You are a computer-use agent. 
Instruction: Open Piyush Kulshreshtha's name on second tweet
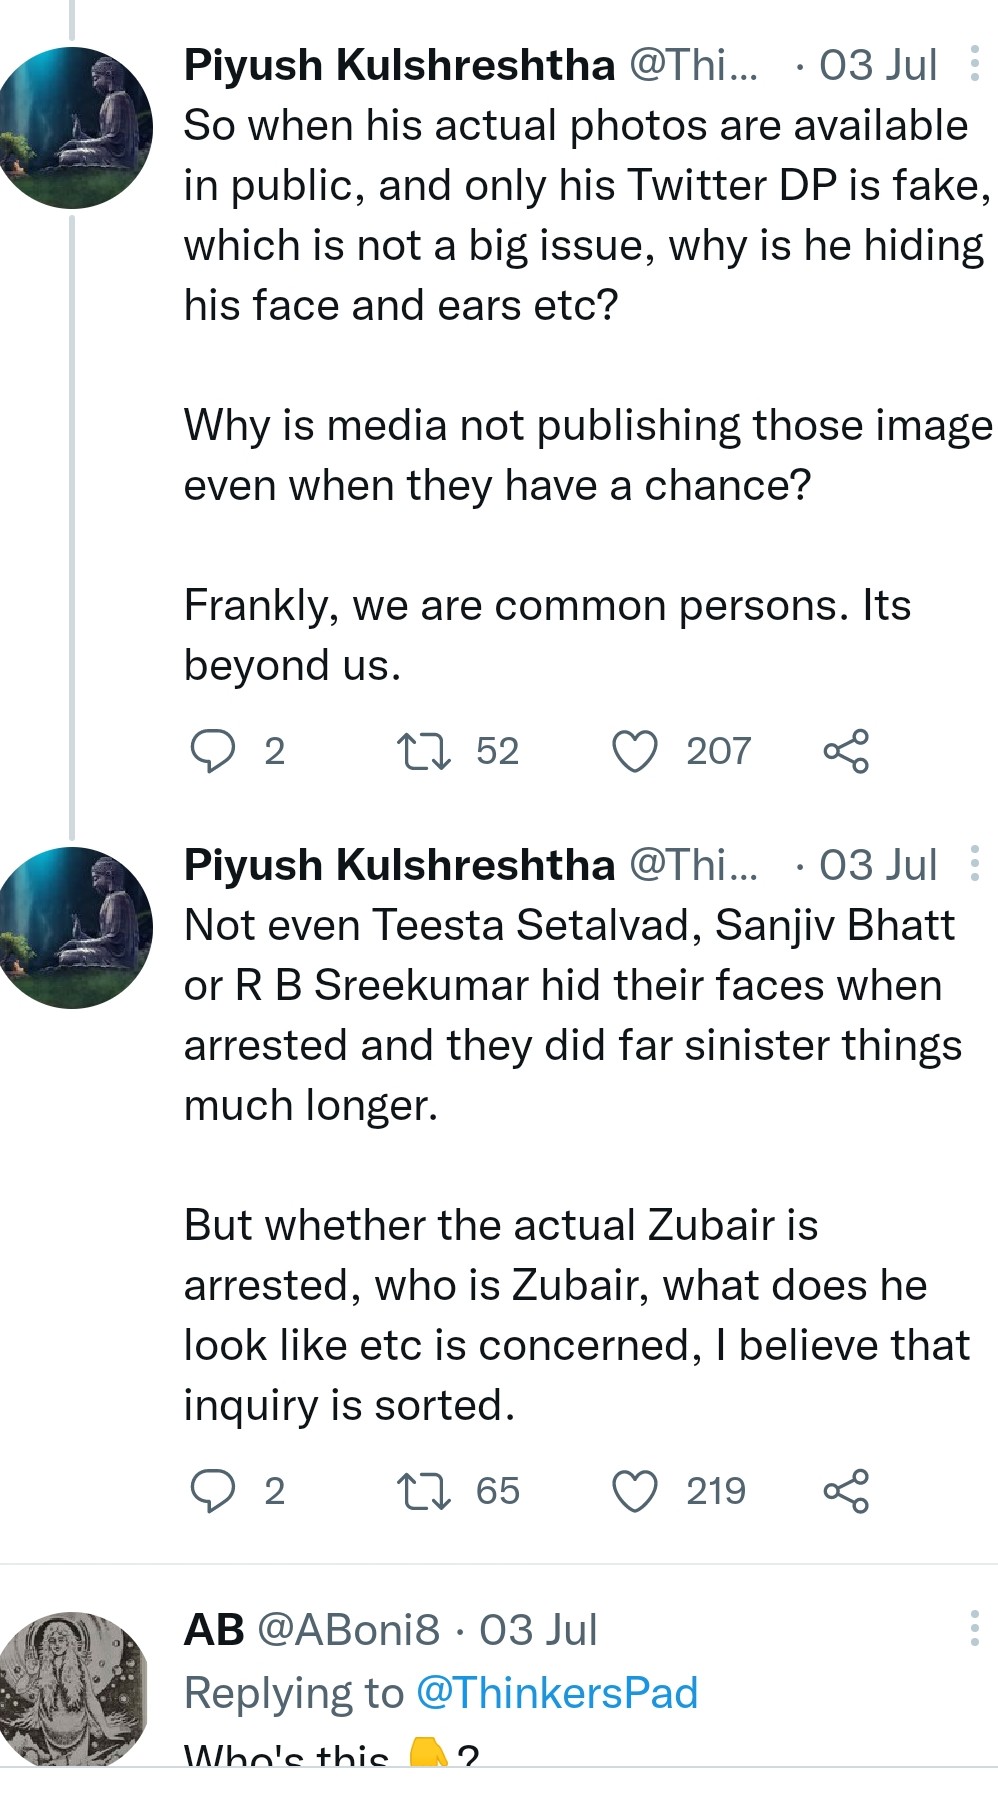coord(399,865)
